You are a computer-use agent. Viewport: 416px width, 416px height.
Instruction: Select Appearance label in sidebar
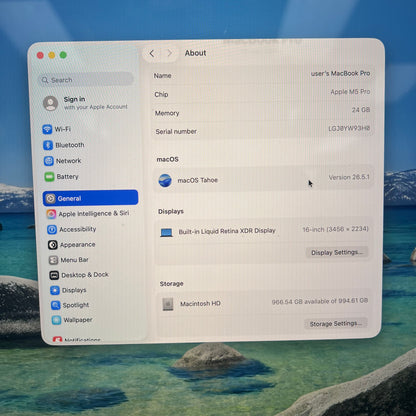point(78,245)
